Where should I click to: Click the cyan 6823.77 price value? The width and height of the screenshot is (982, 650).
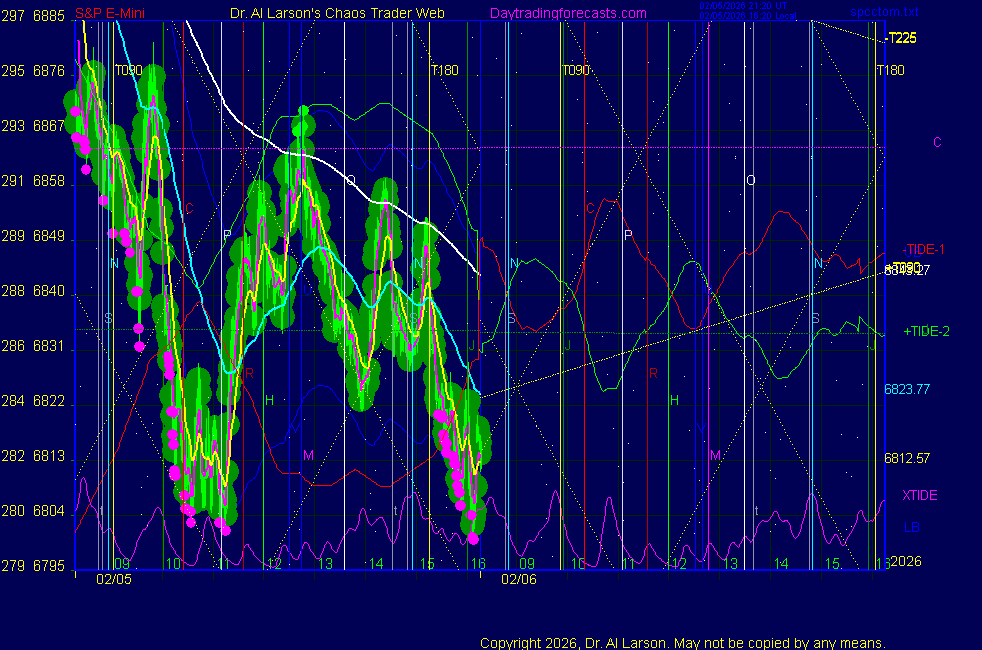[907, 389]
